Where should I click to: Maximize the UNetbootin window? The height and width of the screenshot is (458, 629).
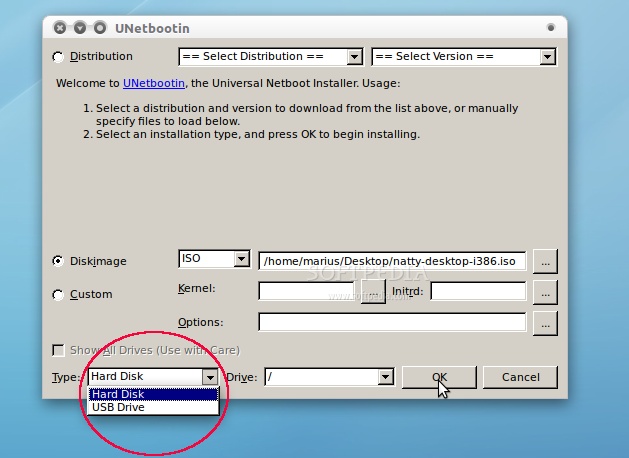pyautogui.click(x=100, y=28)
